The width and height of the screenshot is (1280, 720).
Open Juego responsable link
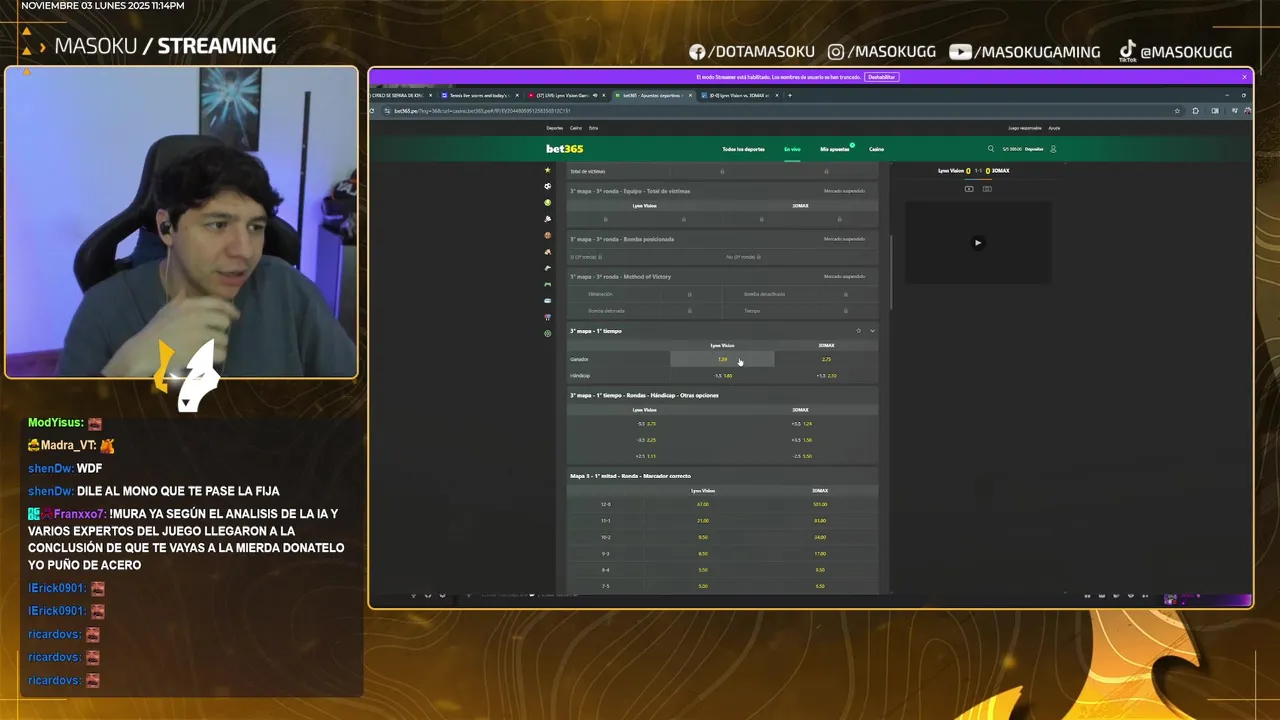point(1025,128)
